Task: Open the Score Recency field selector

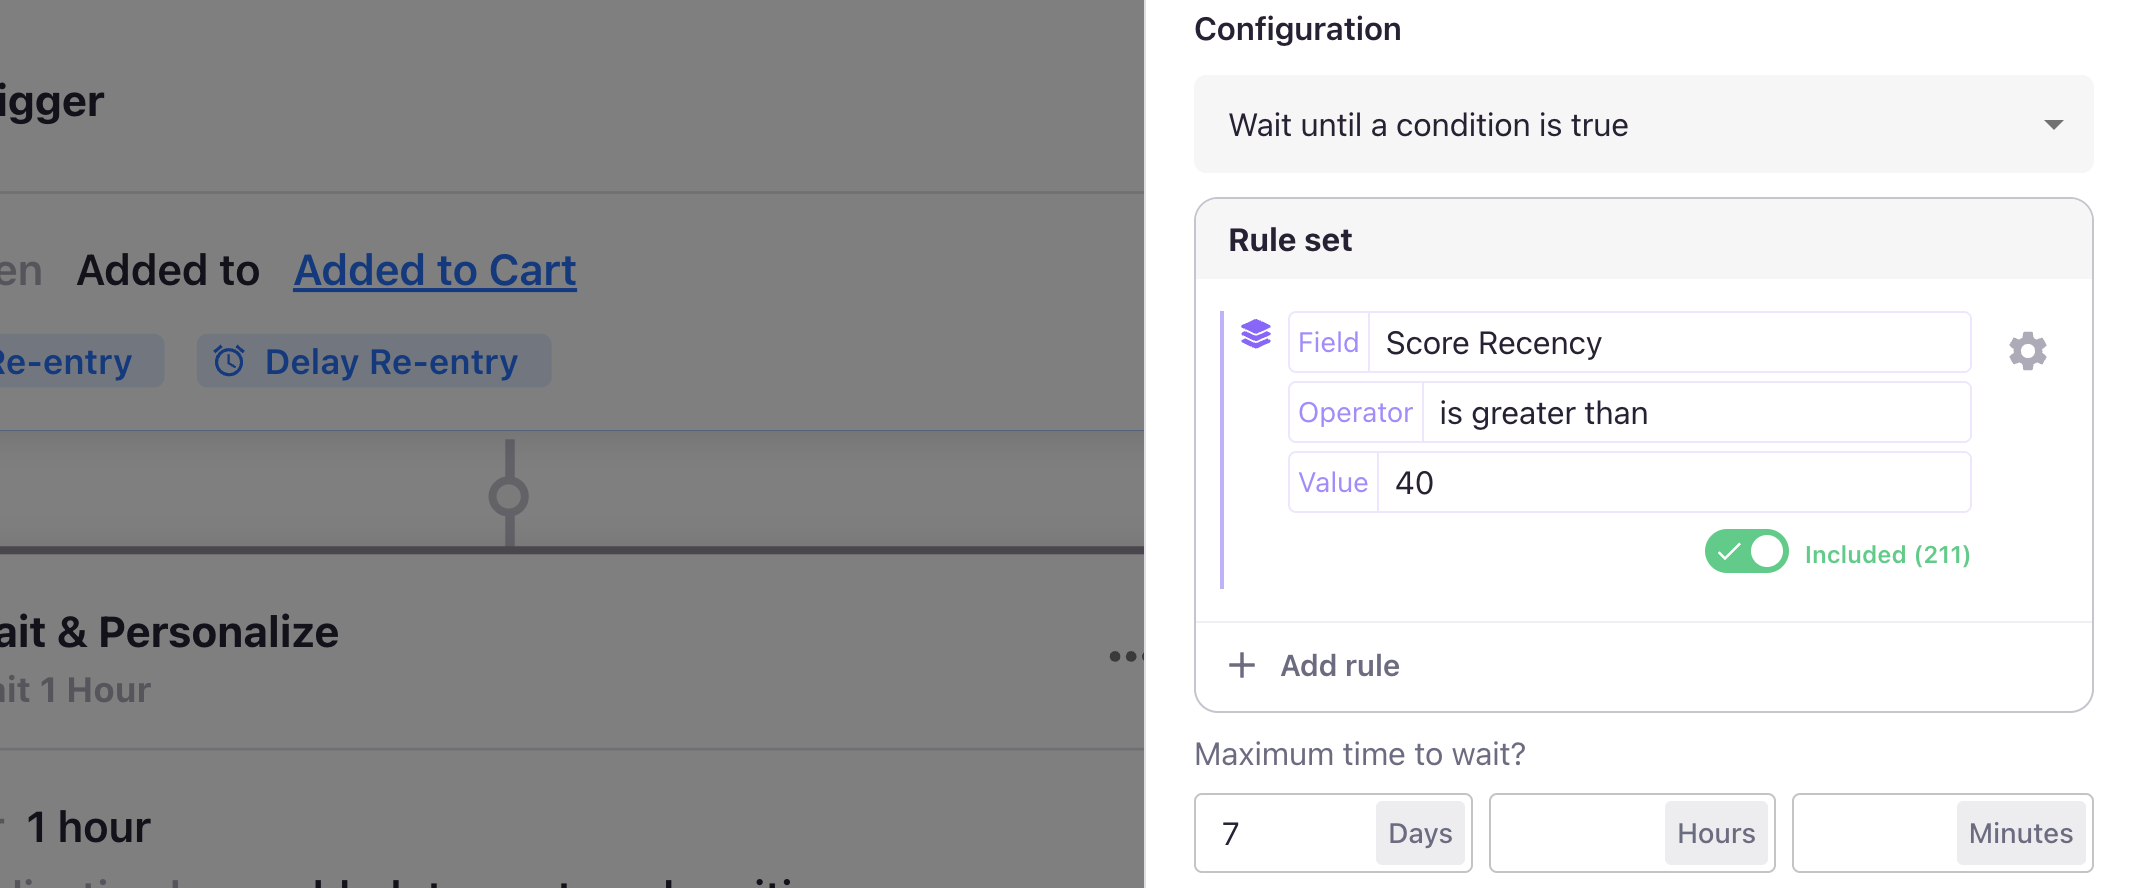Action: (x=1668, y=343)
